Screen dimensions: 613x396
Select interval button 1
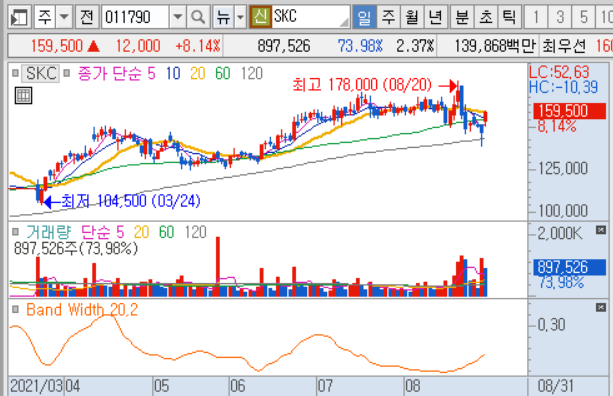536,17
